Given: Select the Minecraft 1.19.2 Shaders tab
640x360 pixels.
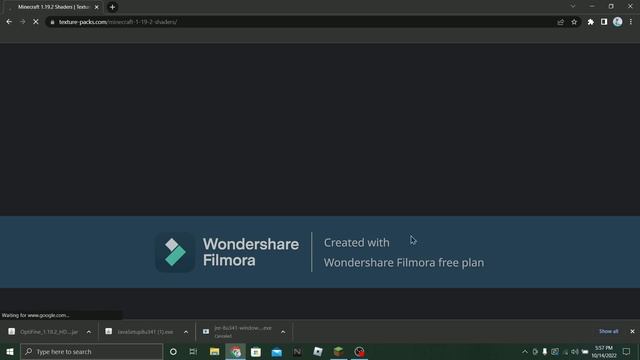Looking at the screenshot, I should [x=54, y=7].
